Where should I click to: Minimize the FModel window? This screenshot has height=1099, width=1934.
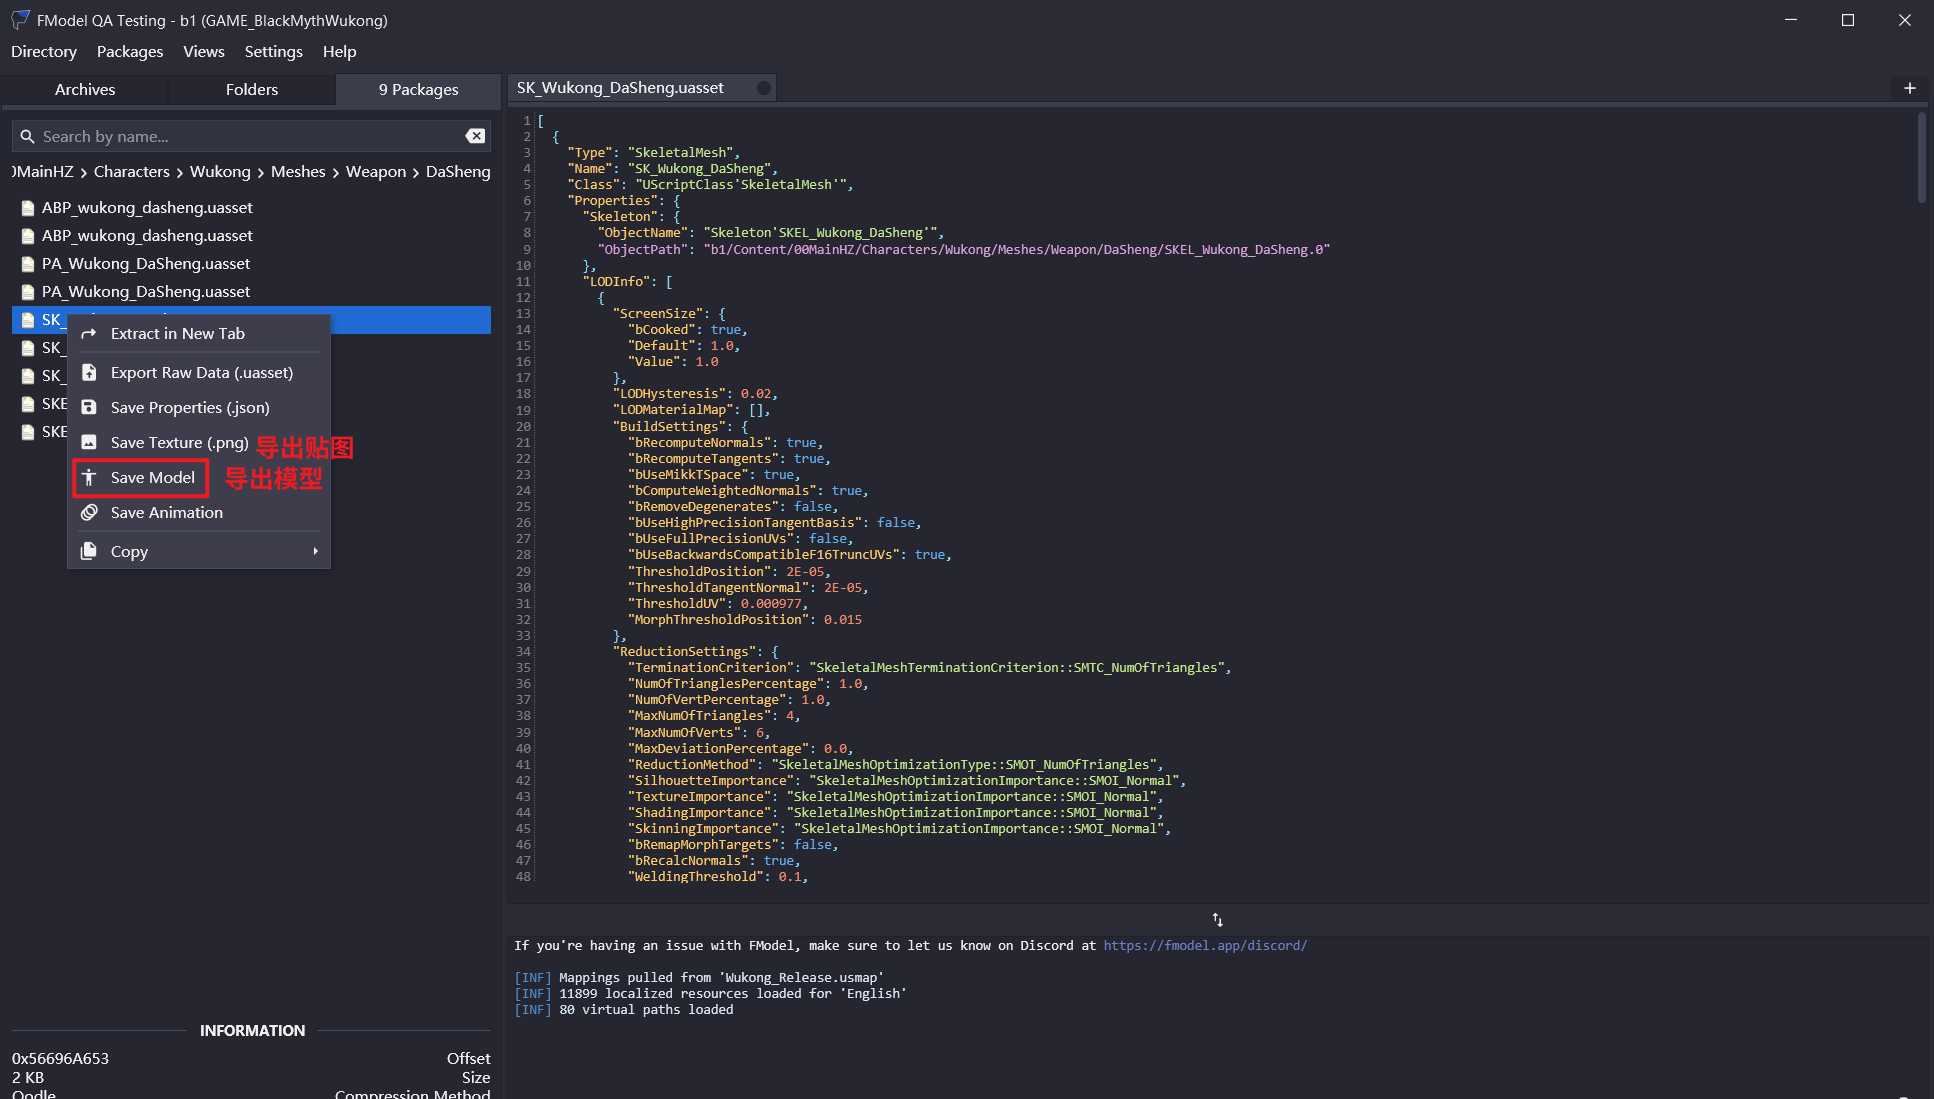(1791, 20)
